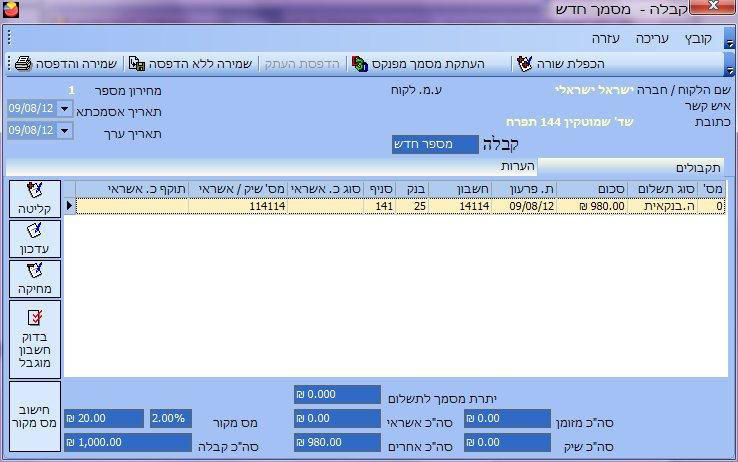
Task: Click the check number cell 114114
Action: coord(238,206)
